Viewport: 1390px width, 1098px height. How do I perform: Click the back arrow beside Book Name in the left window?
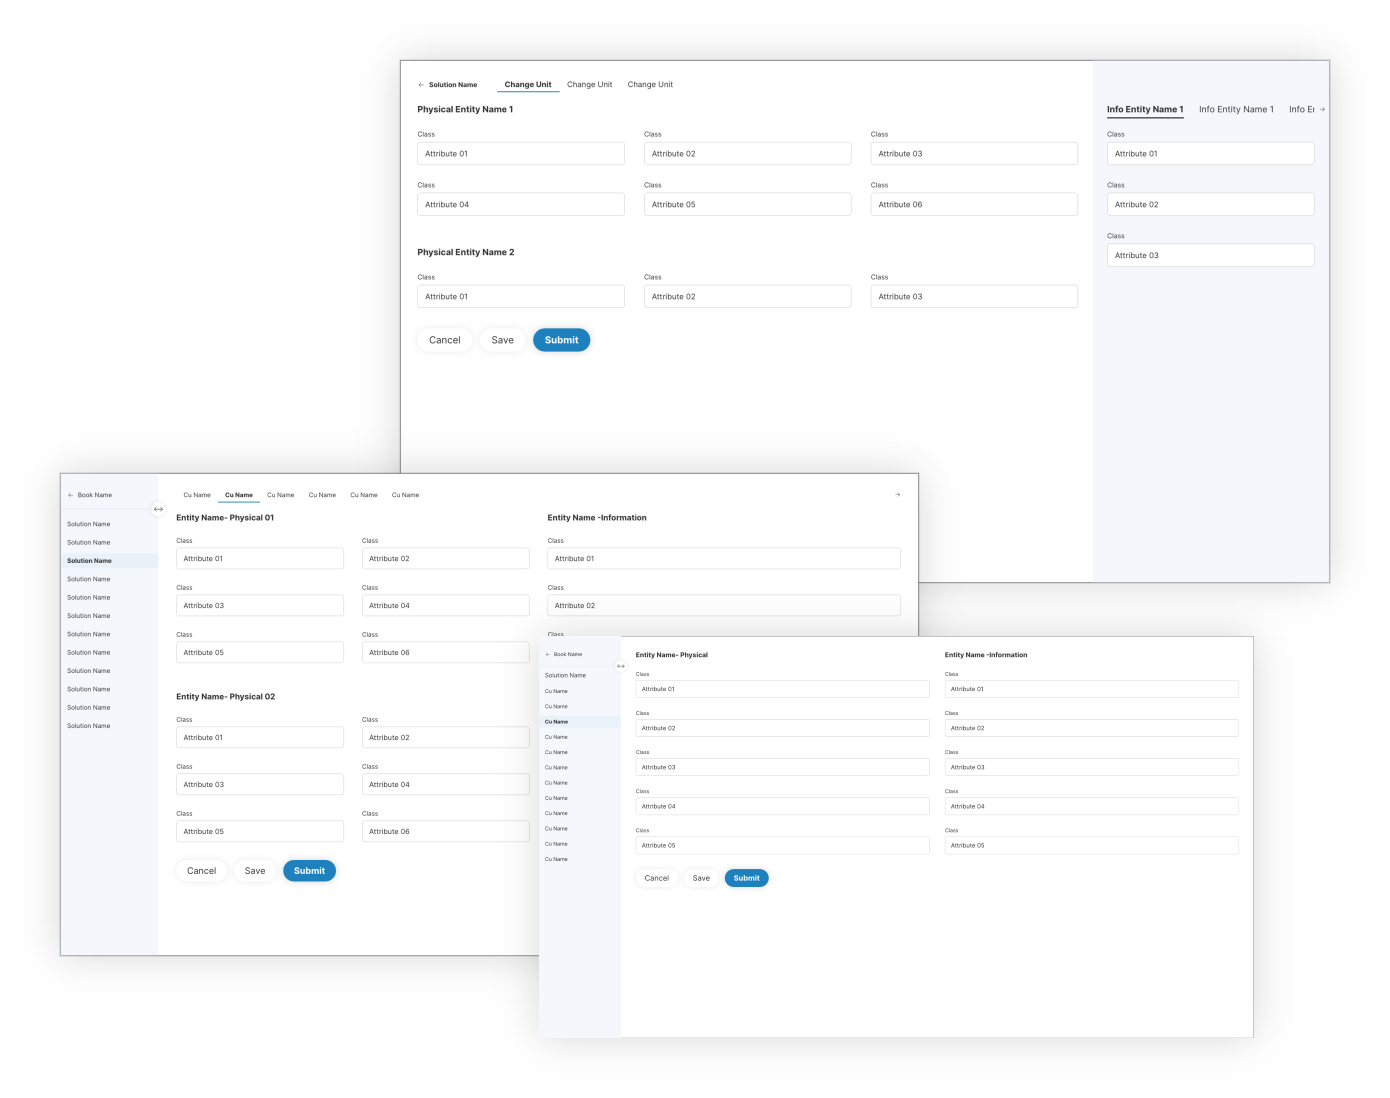[x=71, y=495]
